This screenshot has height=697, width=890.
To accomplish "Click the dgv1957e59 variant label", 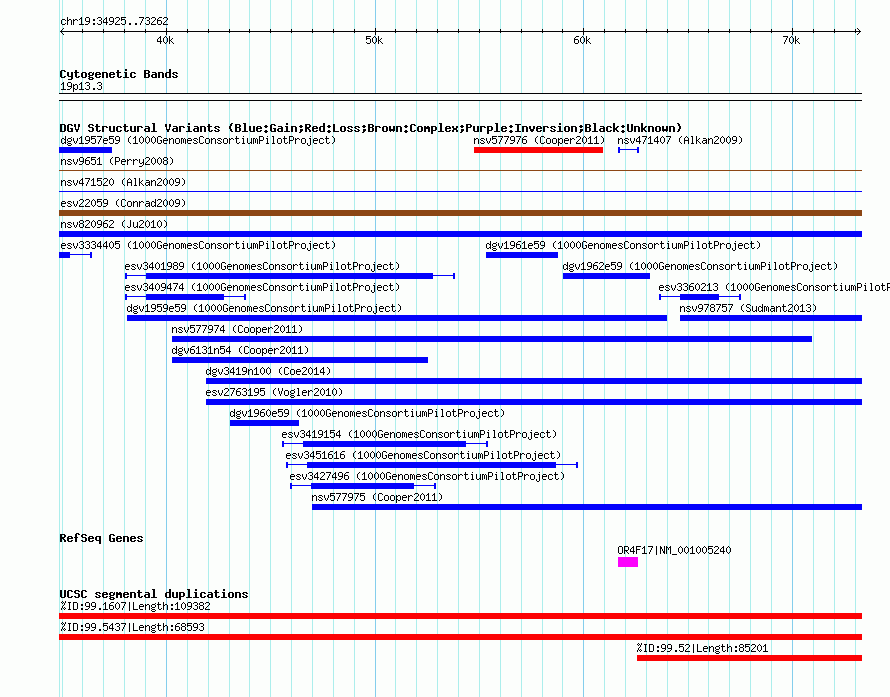I will pos(198,140).
